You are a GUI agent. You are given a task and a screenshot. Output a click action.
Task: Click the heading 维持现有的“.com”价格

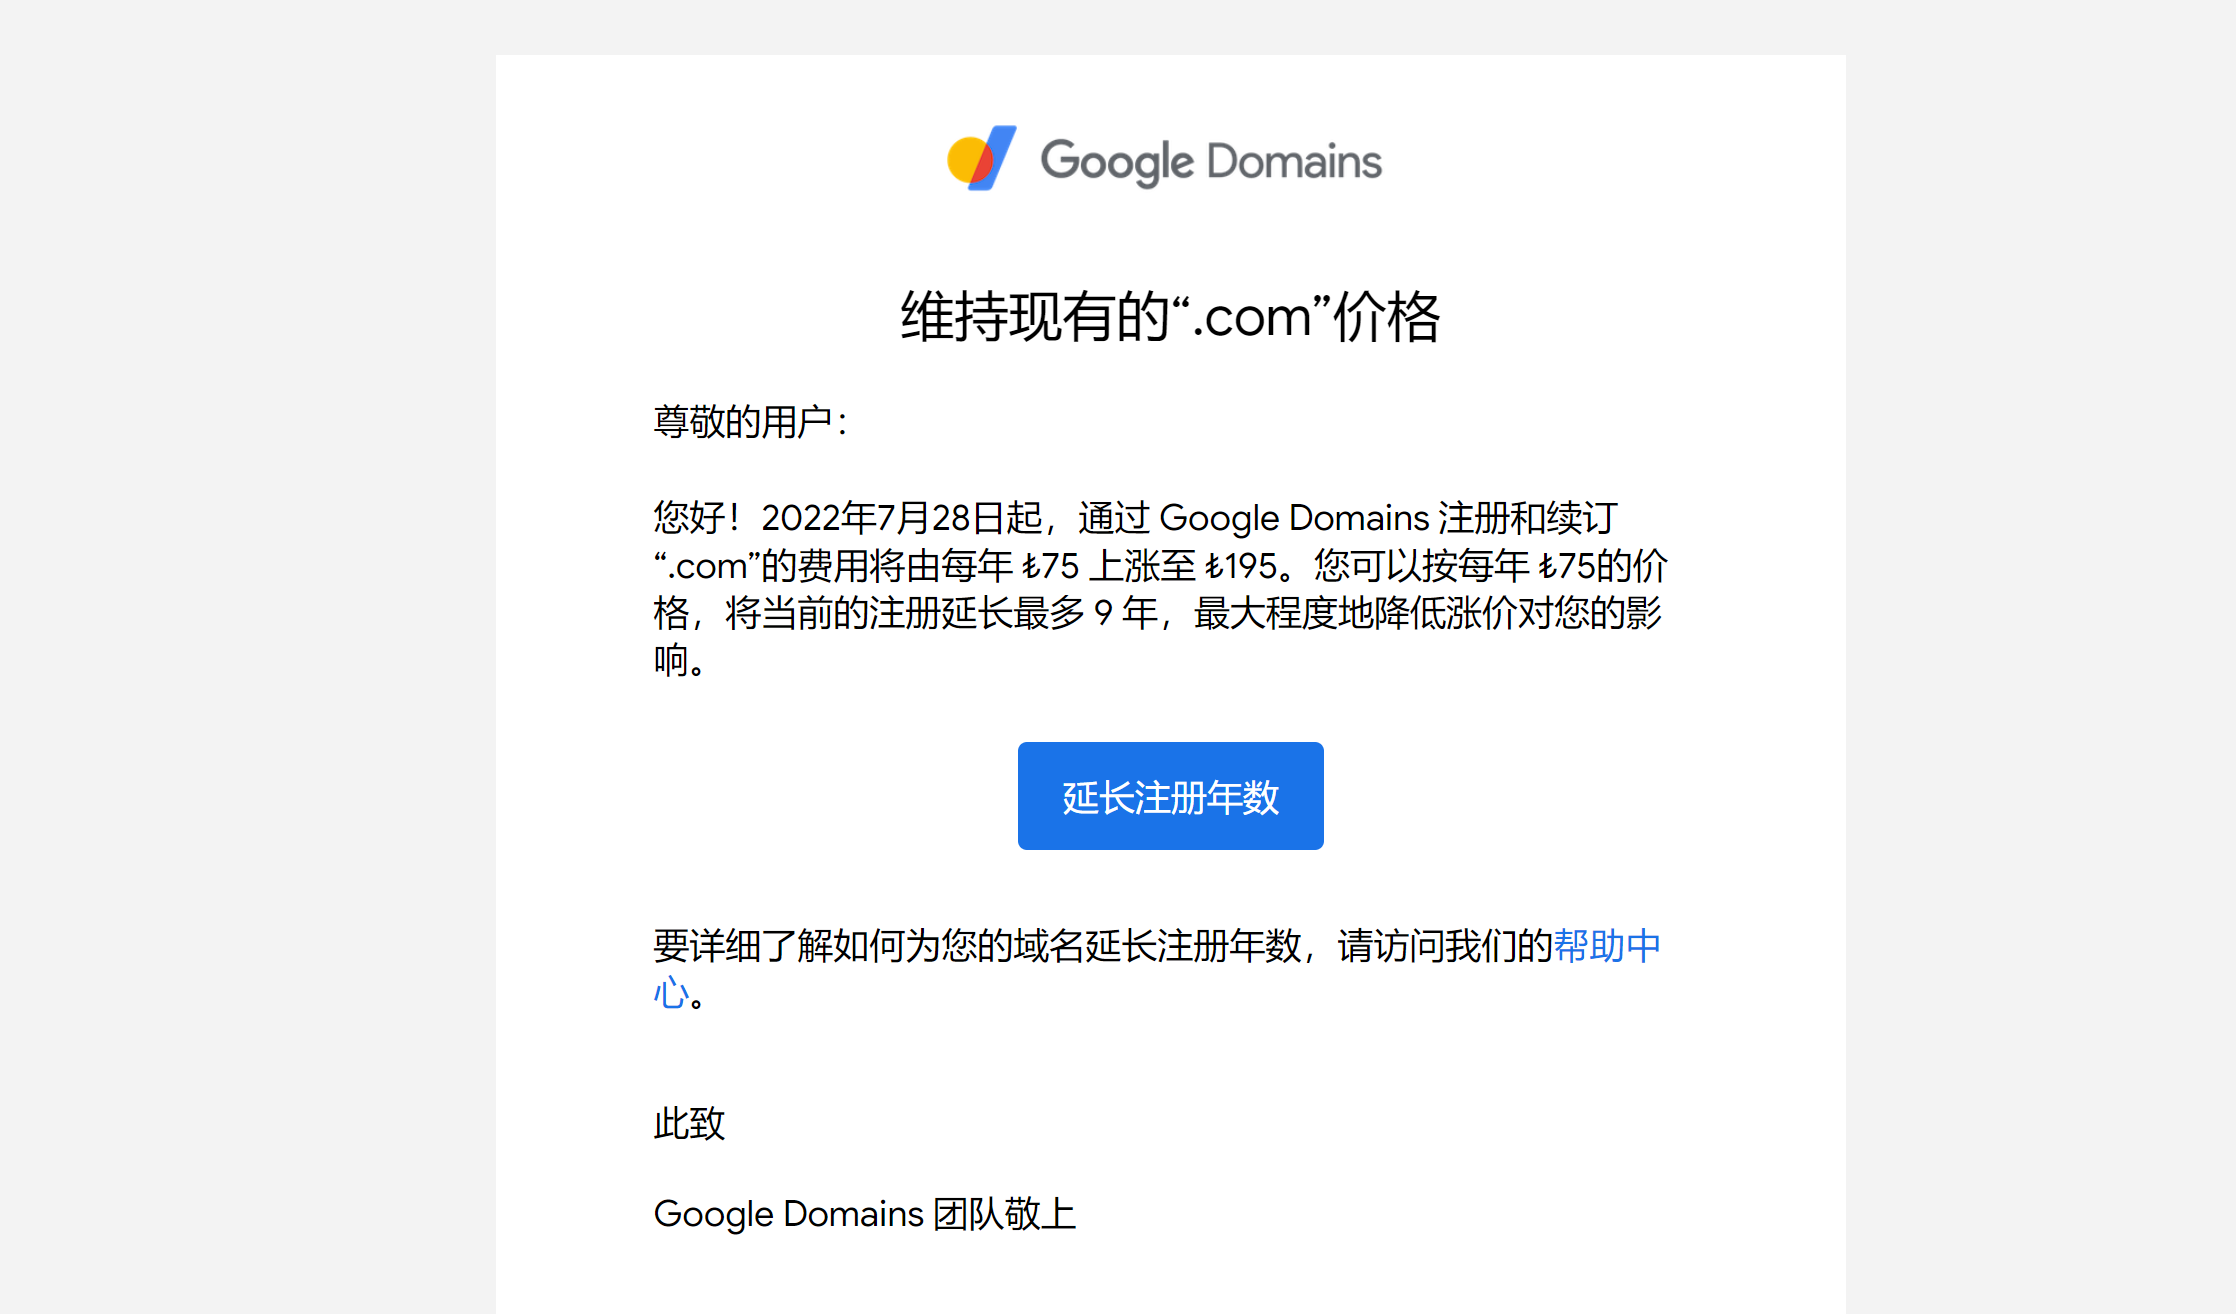coord(1170,317)
